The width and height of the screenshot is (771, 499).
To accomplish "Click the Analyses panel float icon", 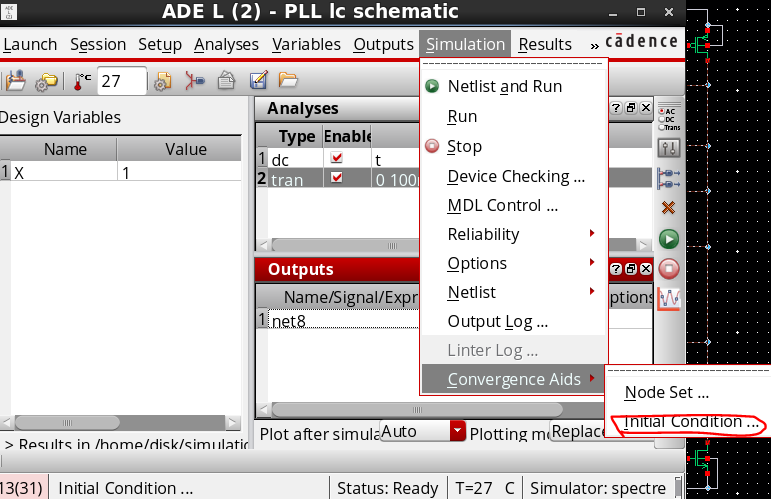I will point(631,108).
